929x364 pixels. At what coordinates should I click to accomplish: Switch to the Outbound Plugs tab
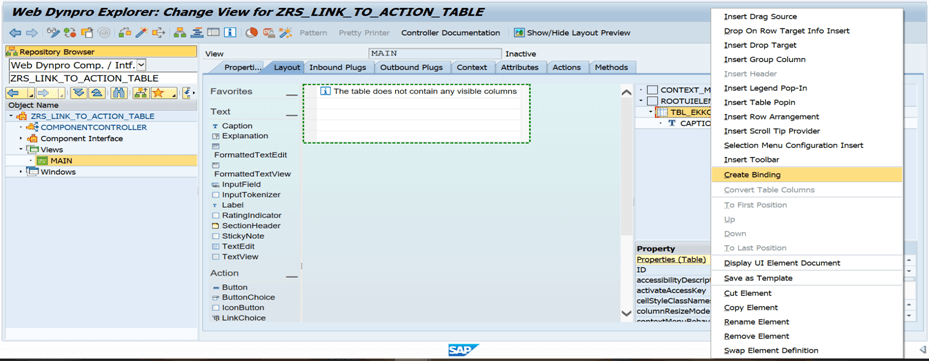[411, 68]
